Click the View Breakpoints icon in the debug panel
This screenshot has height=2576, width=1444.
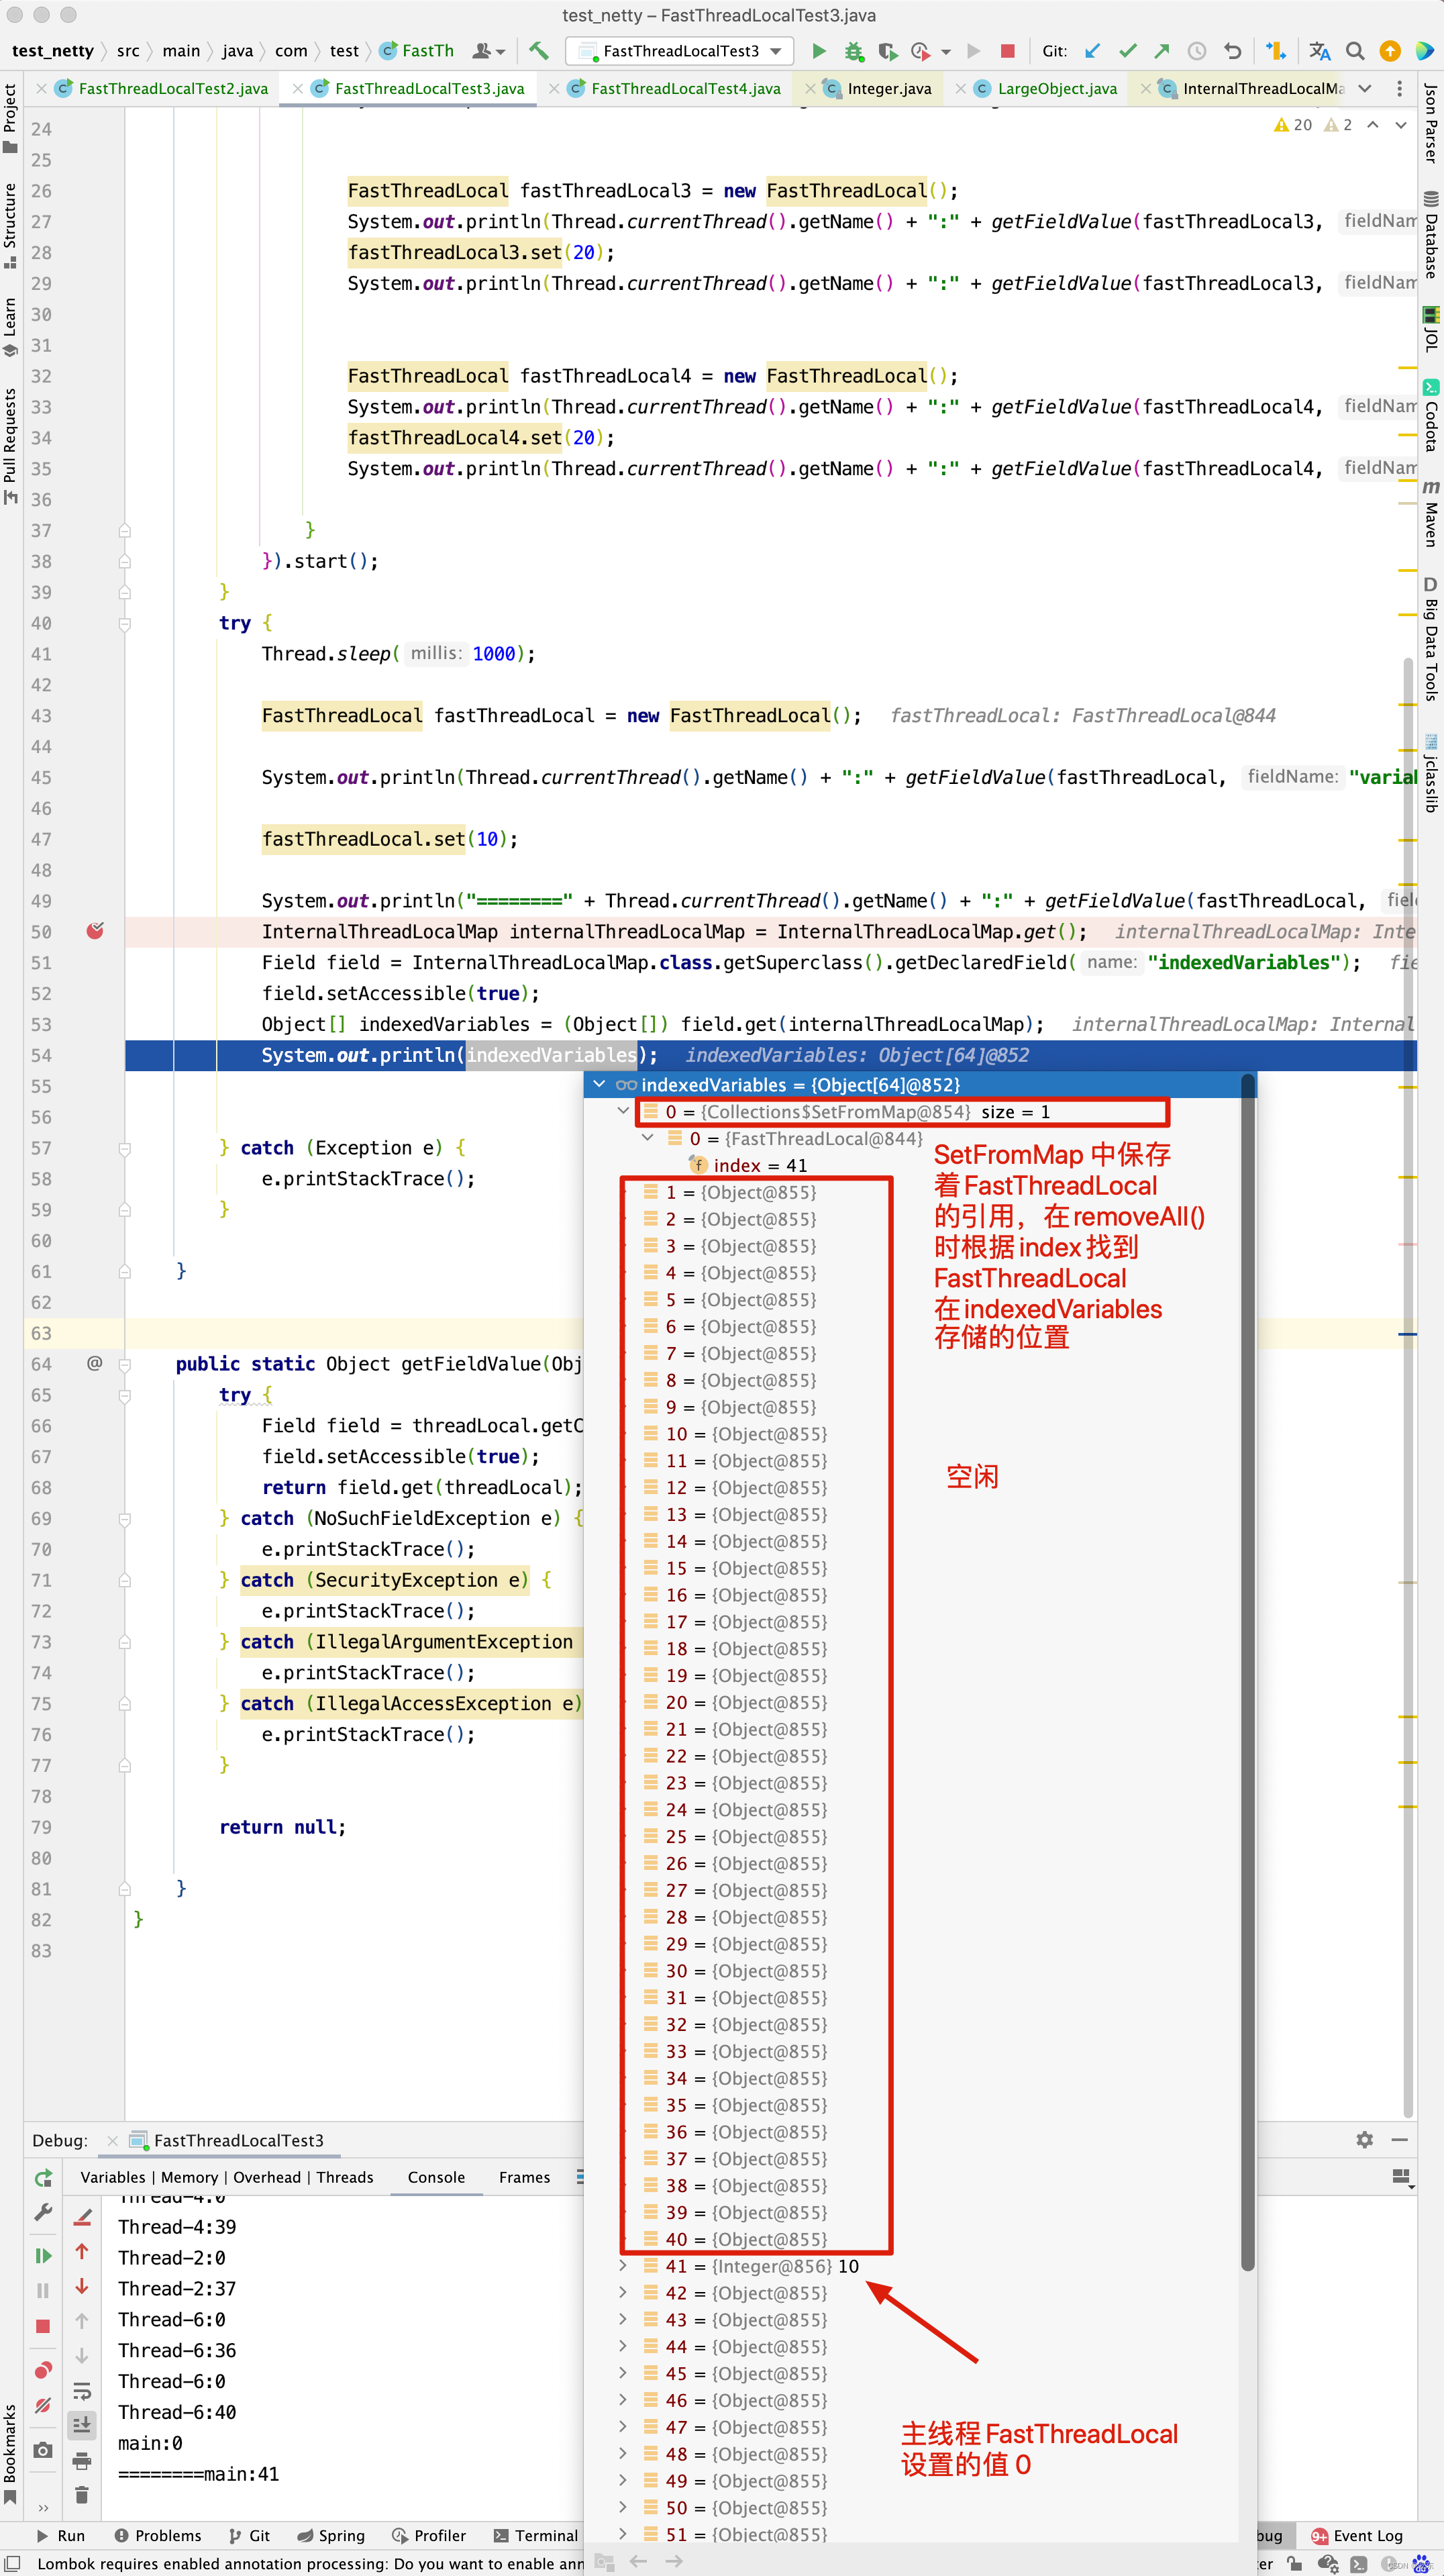pos(43,2371)
